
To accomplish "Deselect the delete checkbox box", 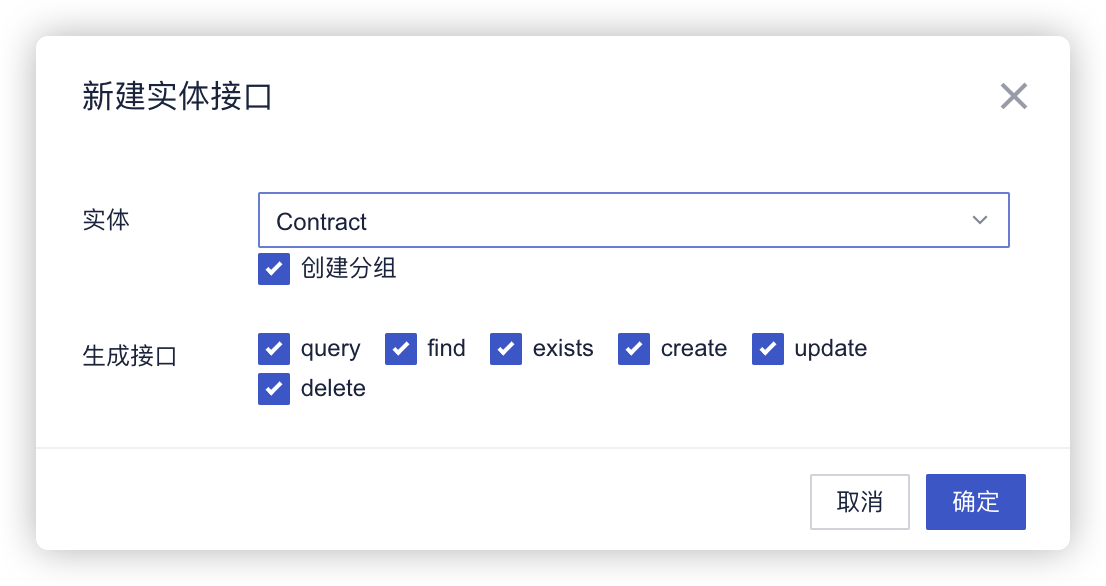I will pos(274,389).
